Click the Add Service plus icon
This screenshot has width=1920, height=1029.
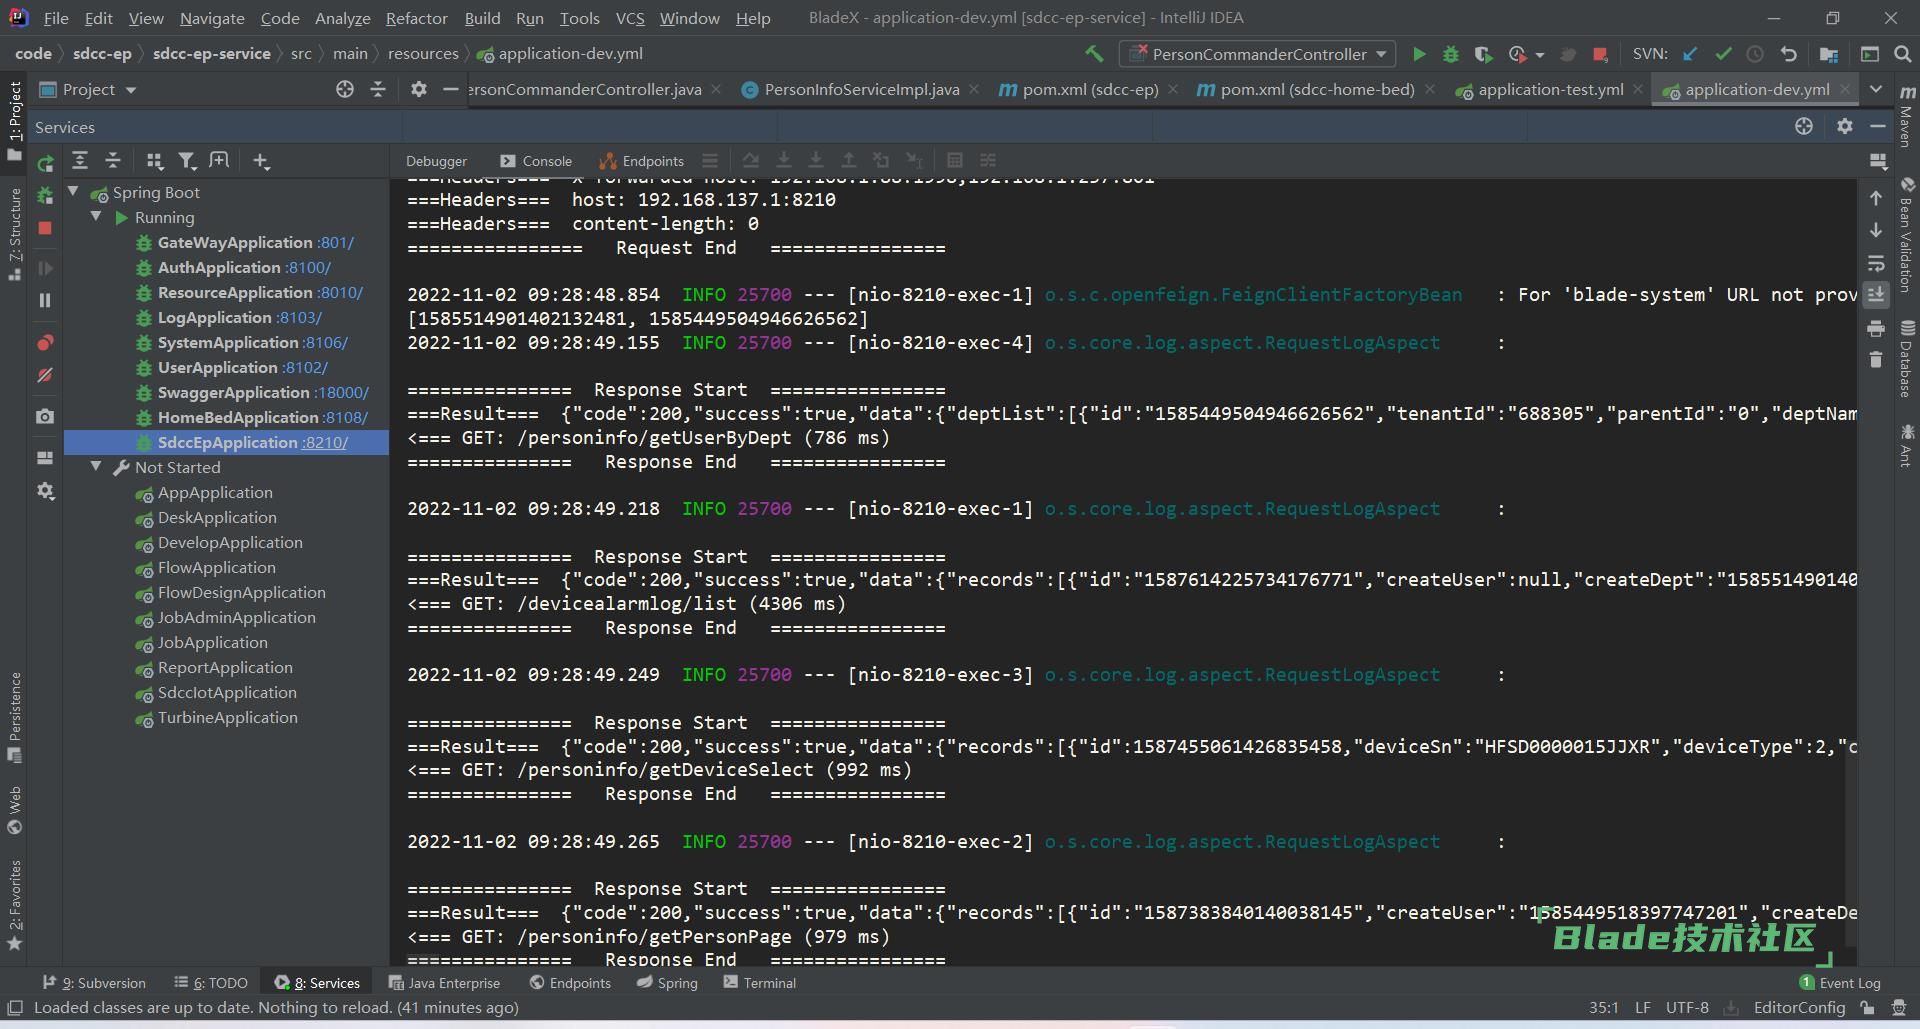pyautogui.click(x=261, y=161)
